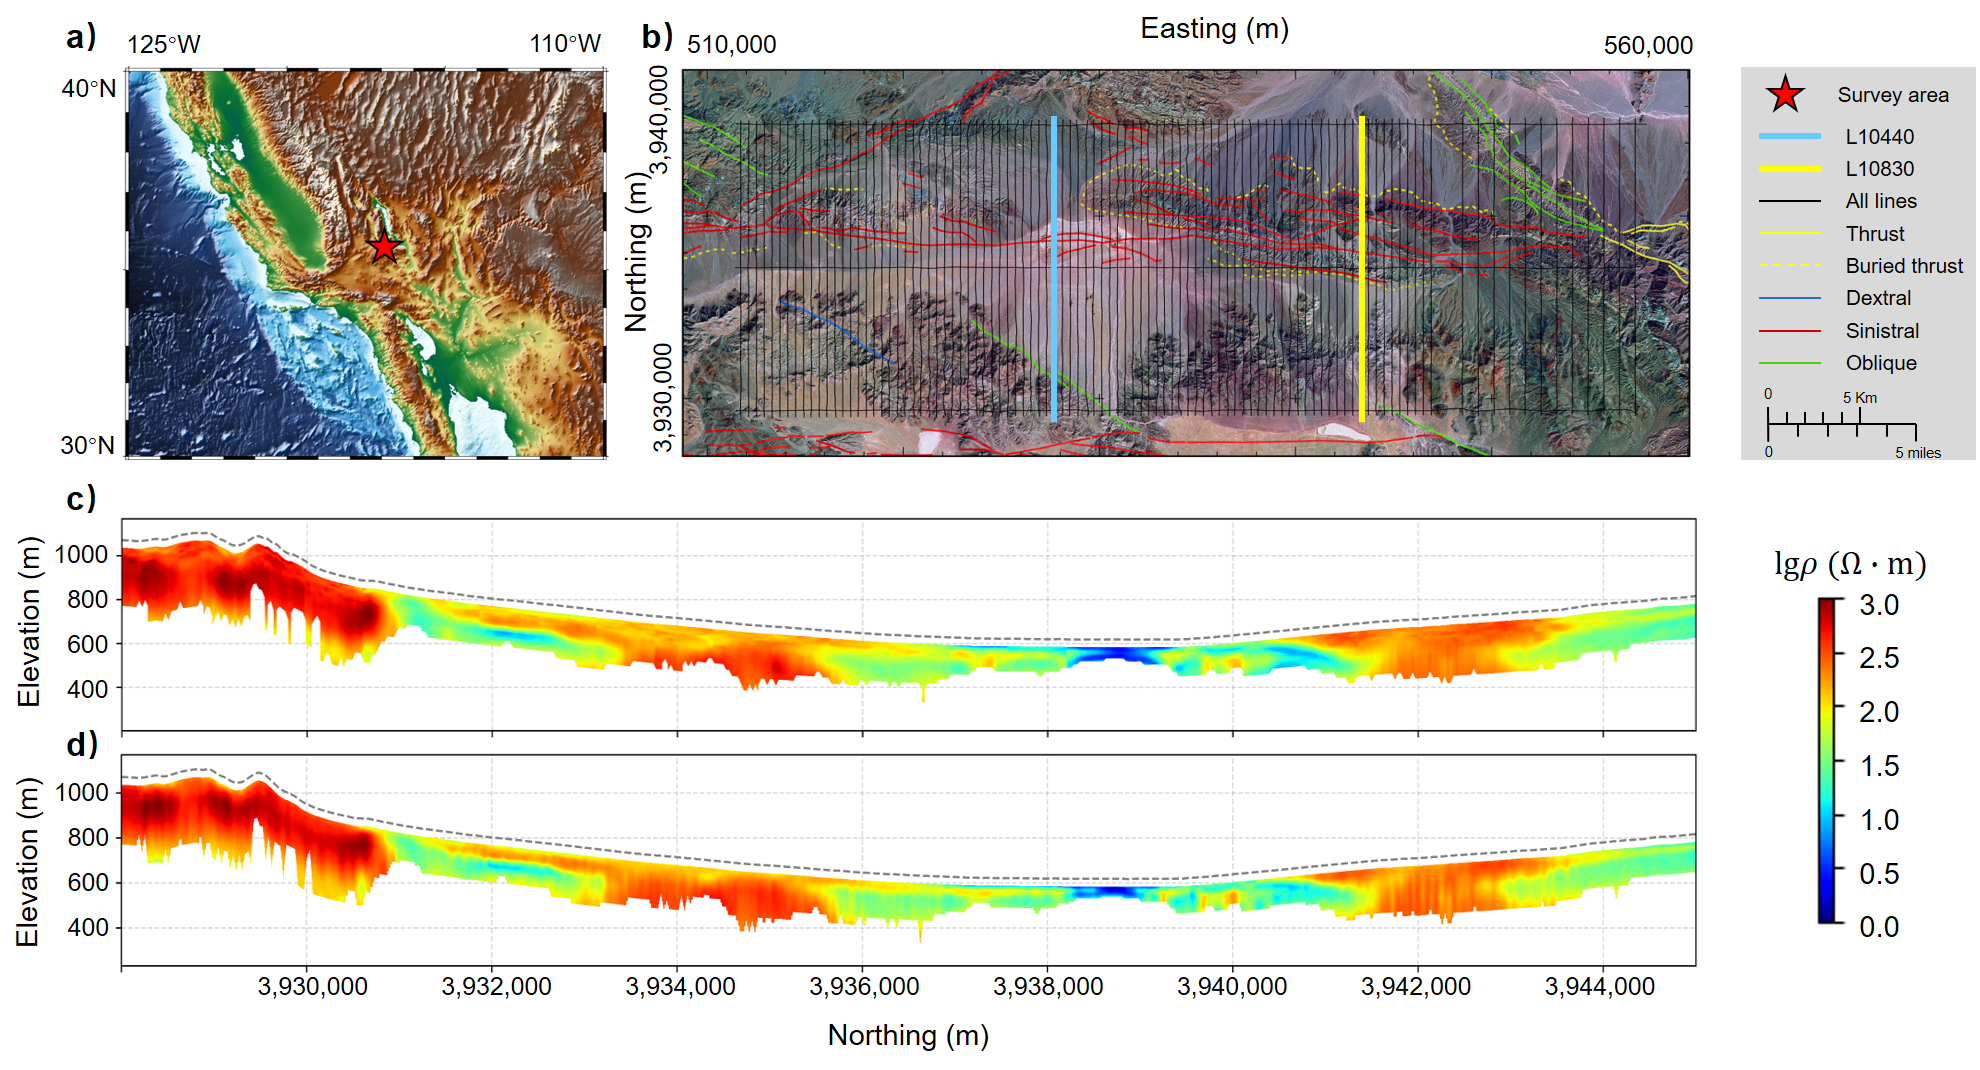Viewport: 1980px width, 1070px height.
Task: Click the "Buried thrust" legend label
Action: (1904, 266)
